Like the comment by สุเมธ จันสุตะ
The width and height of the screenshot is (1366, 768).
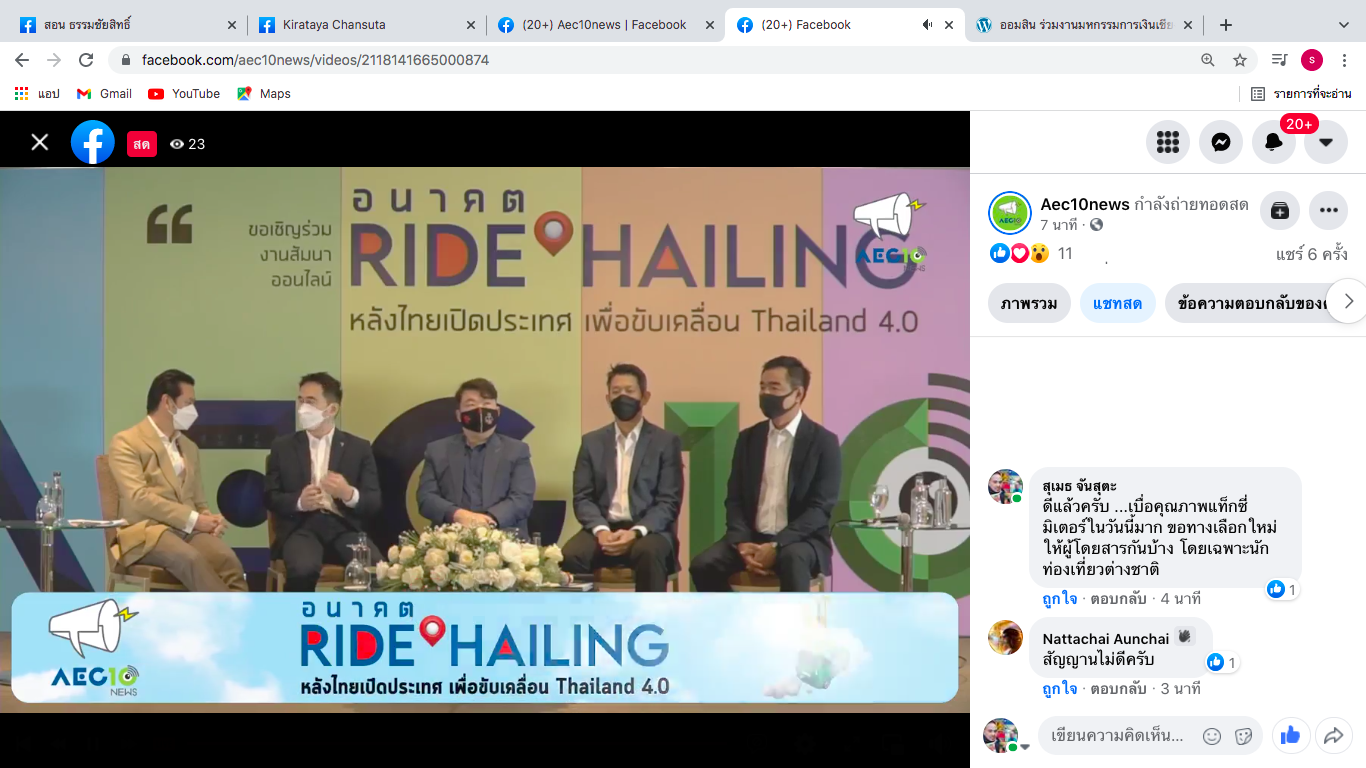(x=1060, y=599)
